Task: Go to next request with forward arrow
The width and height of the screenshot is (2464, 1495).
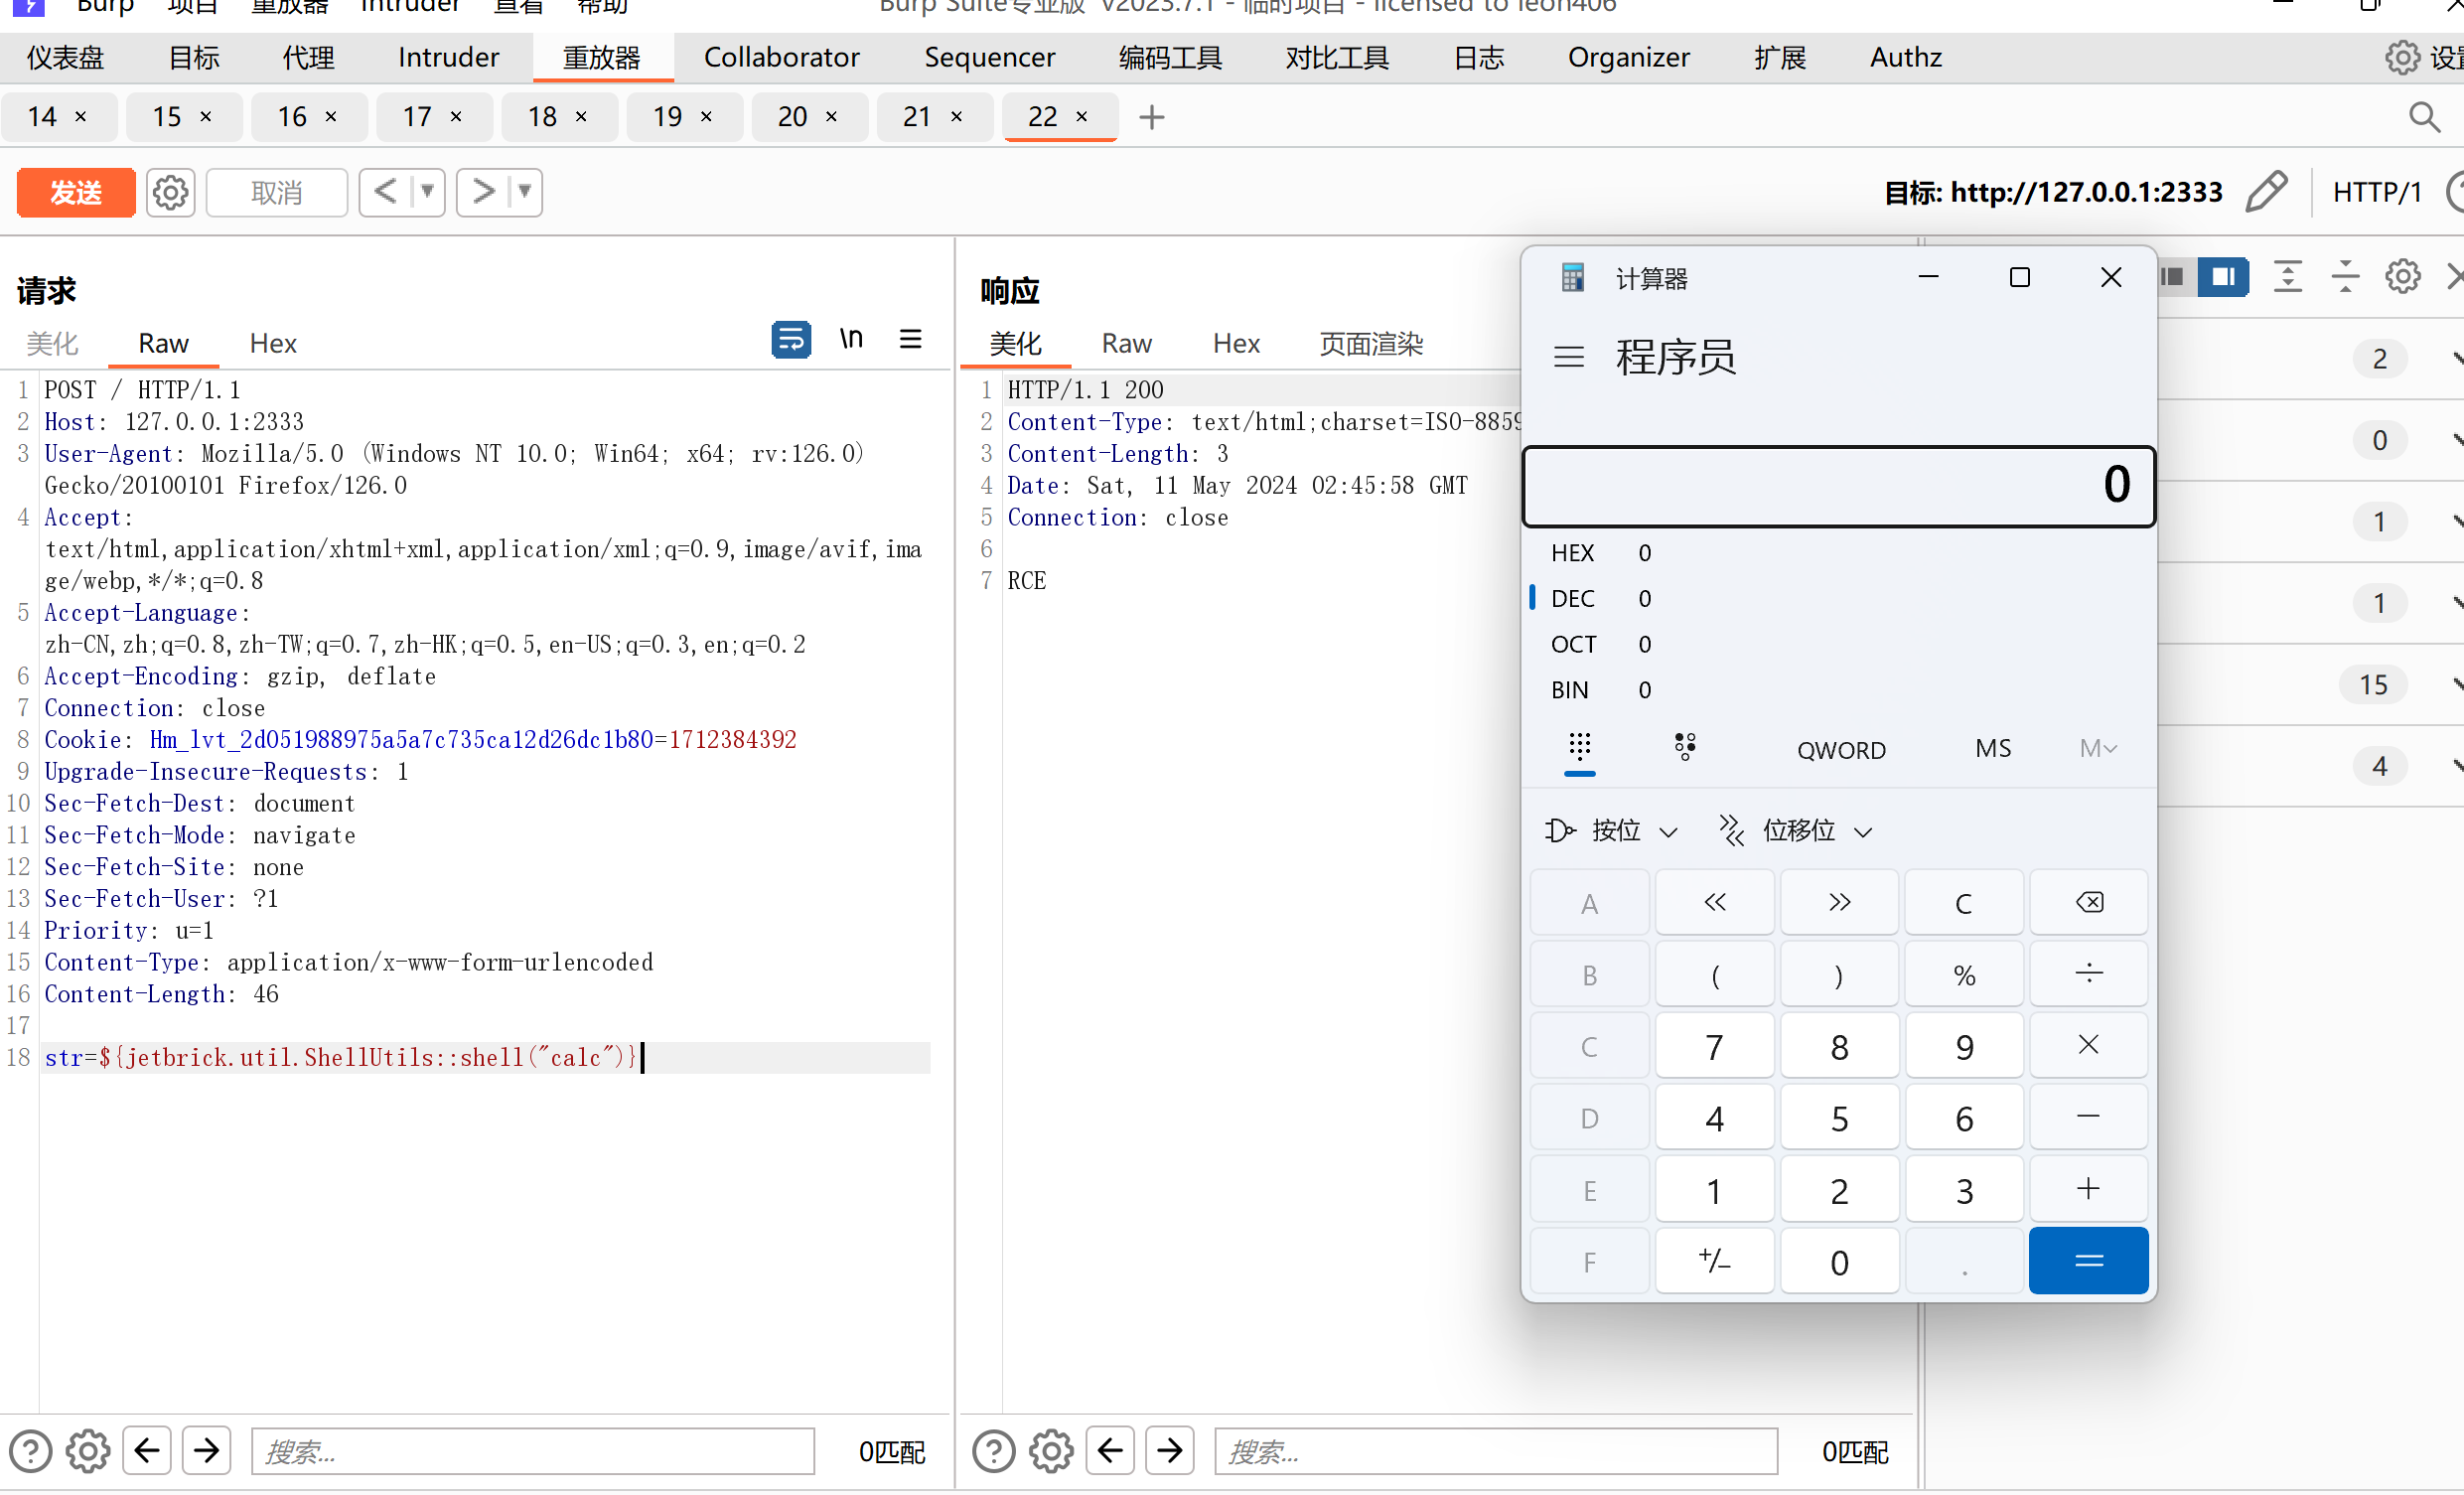Action: point(483,191)
